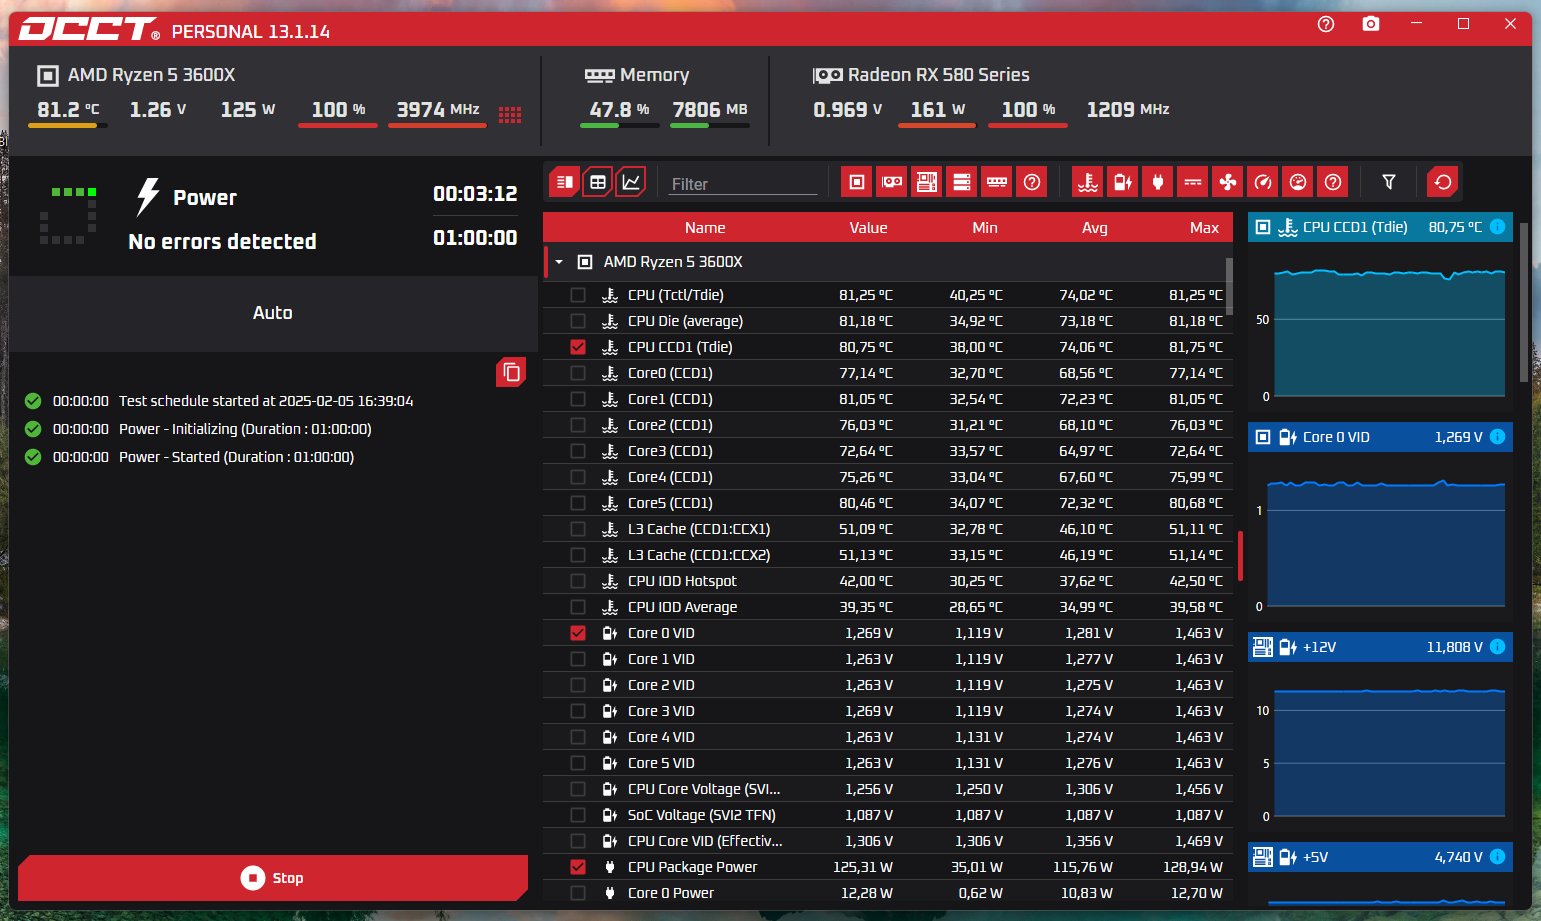This screenshot has height=921, width=1541.
Task: Toggle usage load sensor filter
Action: pyautogui.click(x=1298, y=182)
